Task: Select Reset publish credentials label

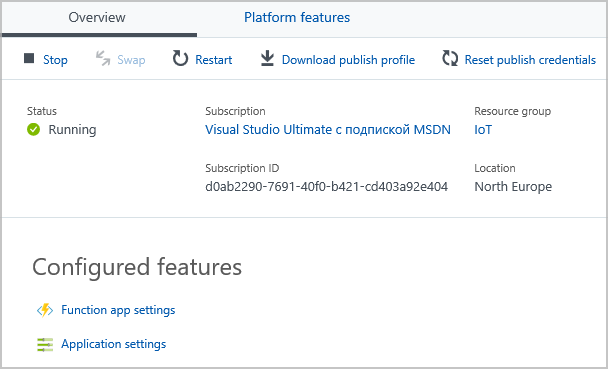Action: 530,60
